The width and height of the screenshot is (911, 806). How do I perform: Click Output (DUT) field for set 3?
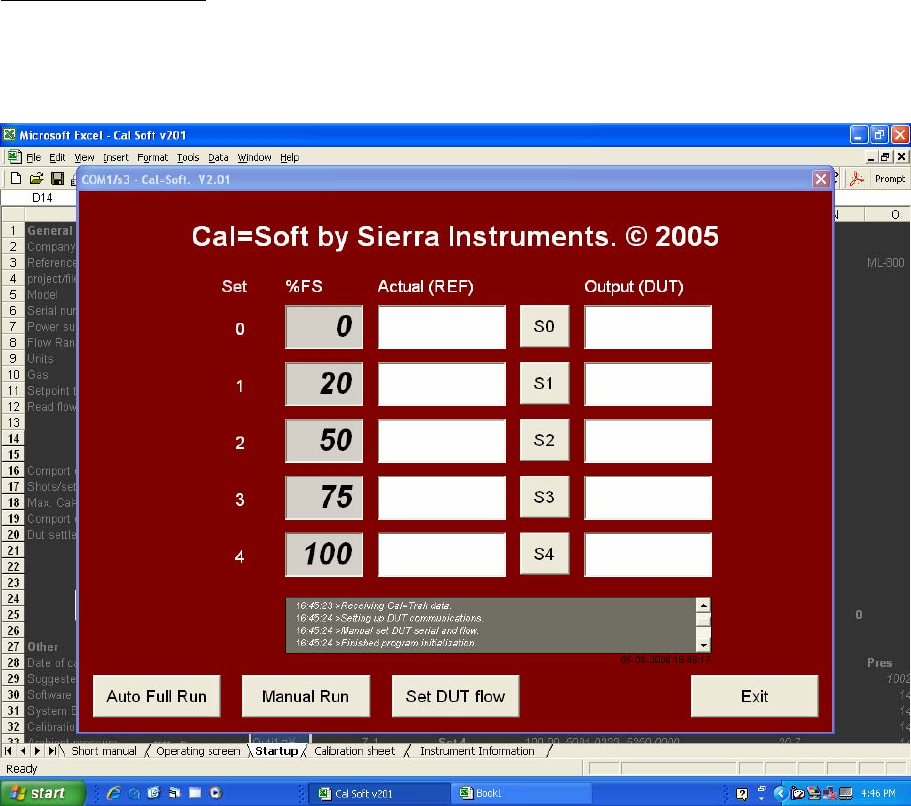(x=648, y=498)
